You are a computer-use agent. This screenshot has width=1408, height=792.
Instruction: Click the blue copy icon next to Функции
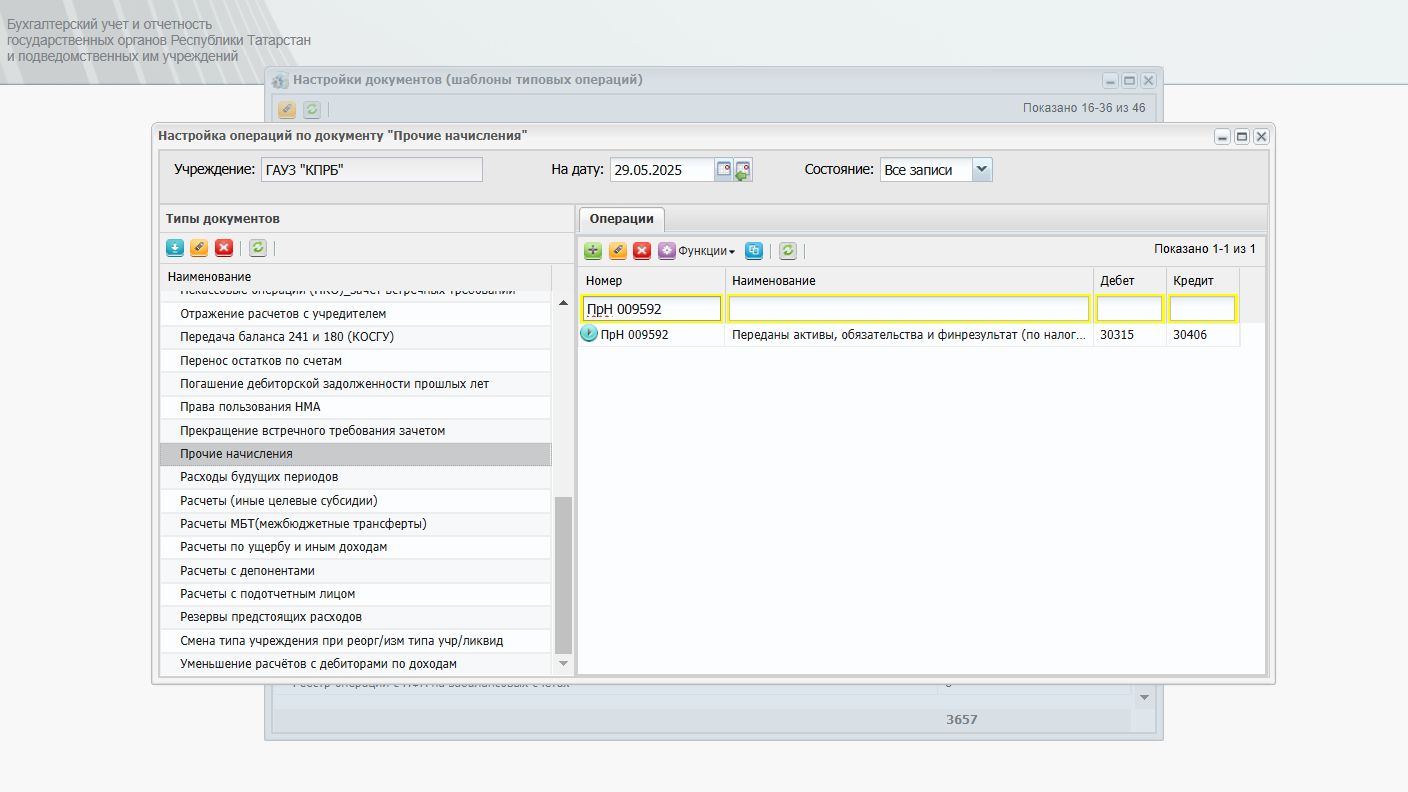754,251
